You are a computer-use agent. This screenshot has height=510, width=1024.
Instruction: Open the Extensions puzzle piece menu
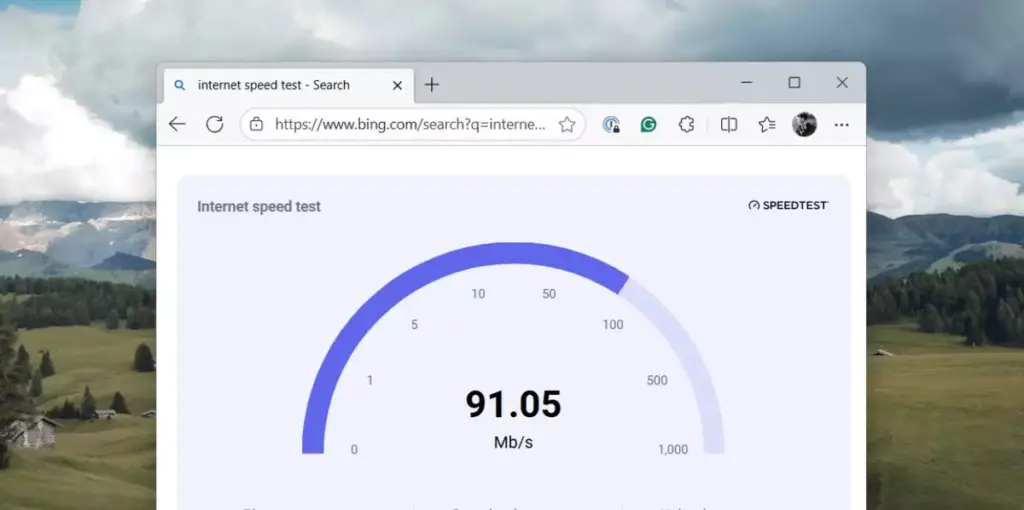(686, 124)
